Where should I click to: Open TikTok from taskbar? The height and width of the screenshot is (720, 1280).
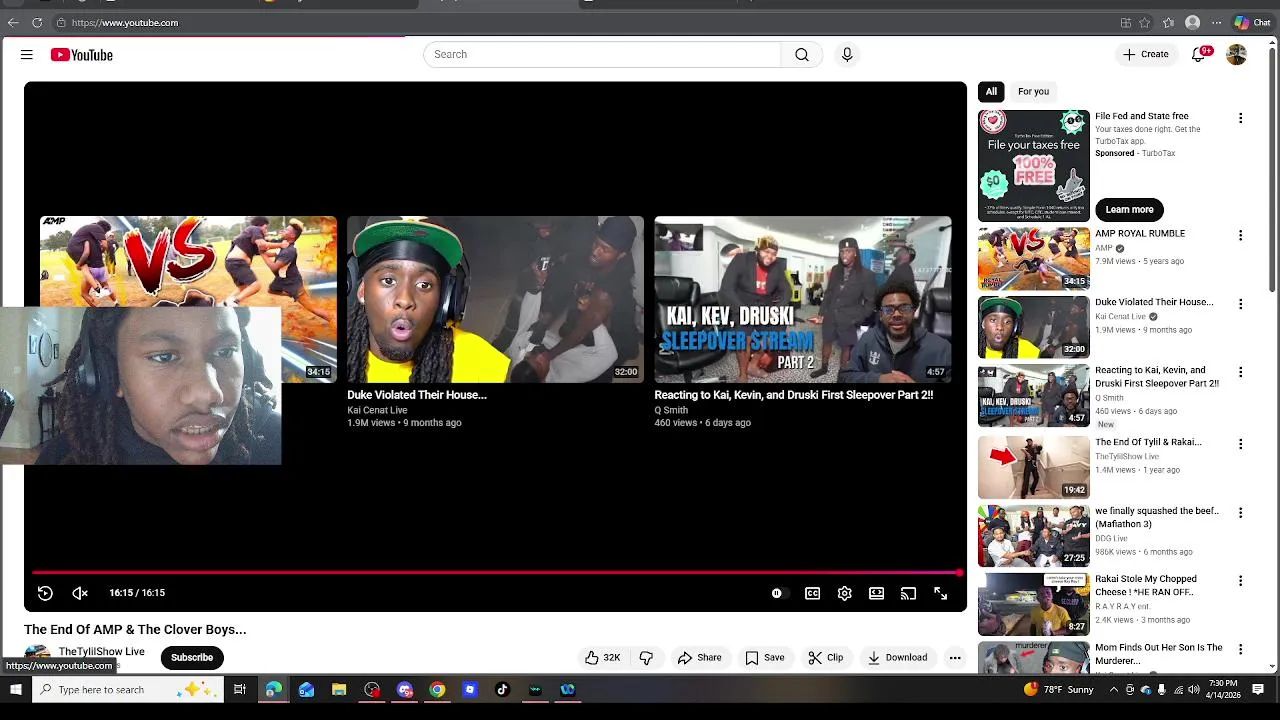click(x=502, y=690)
